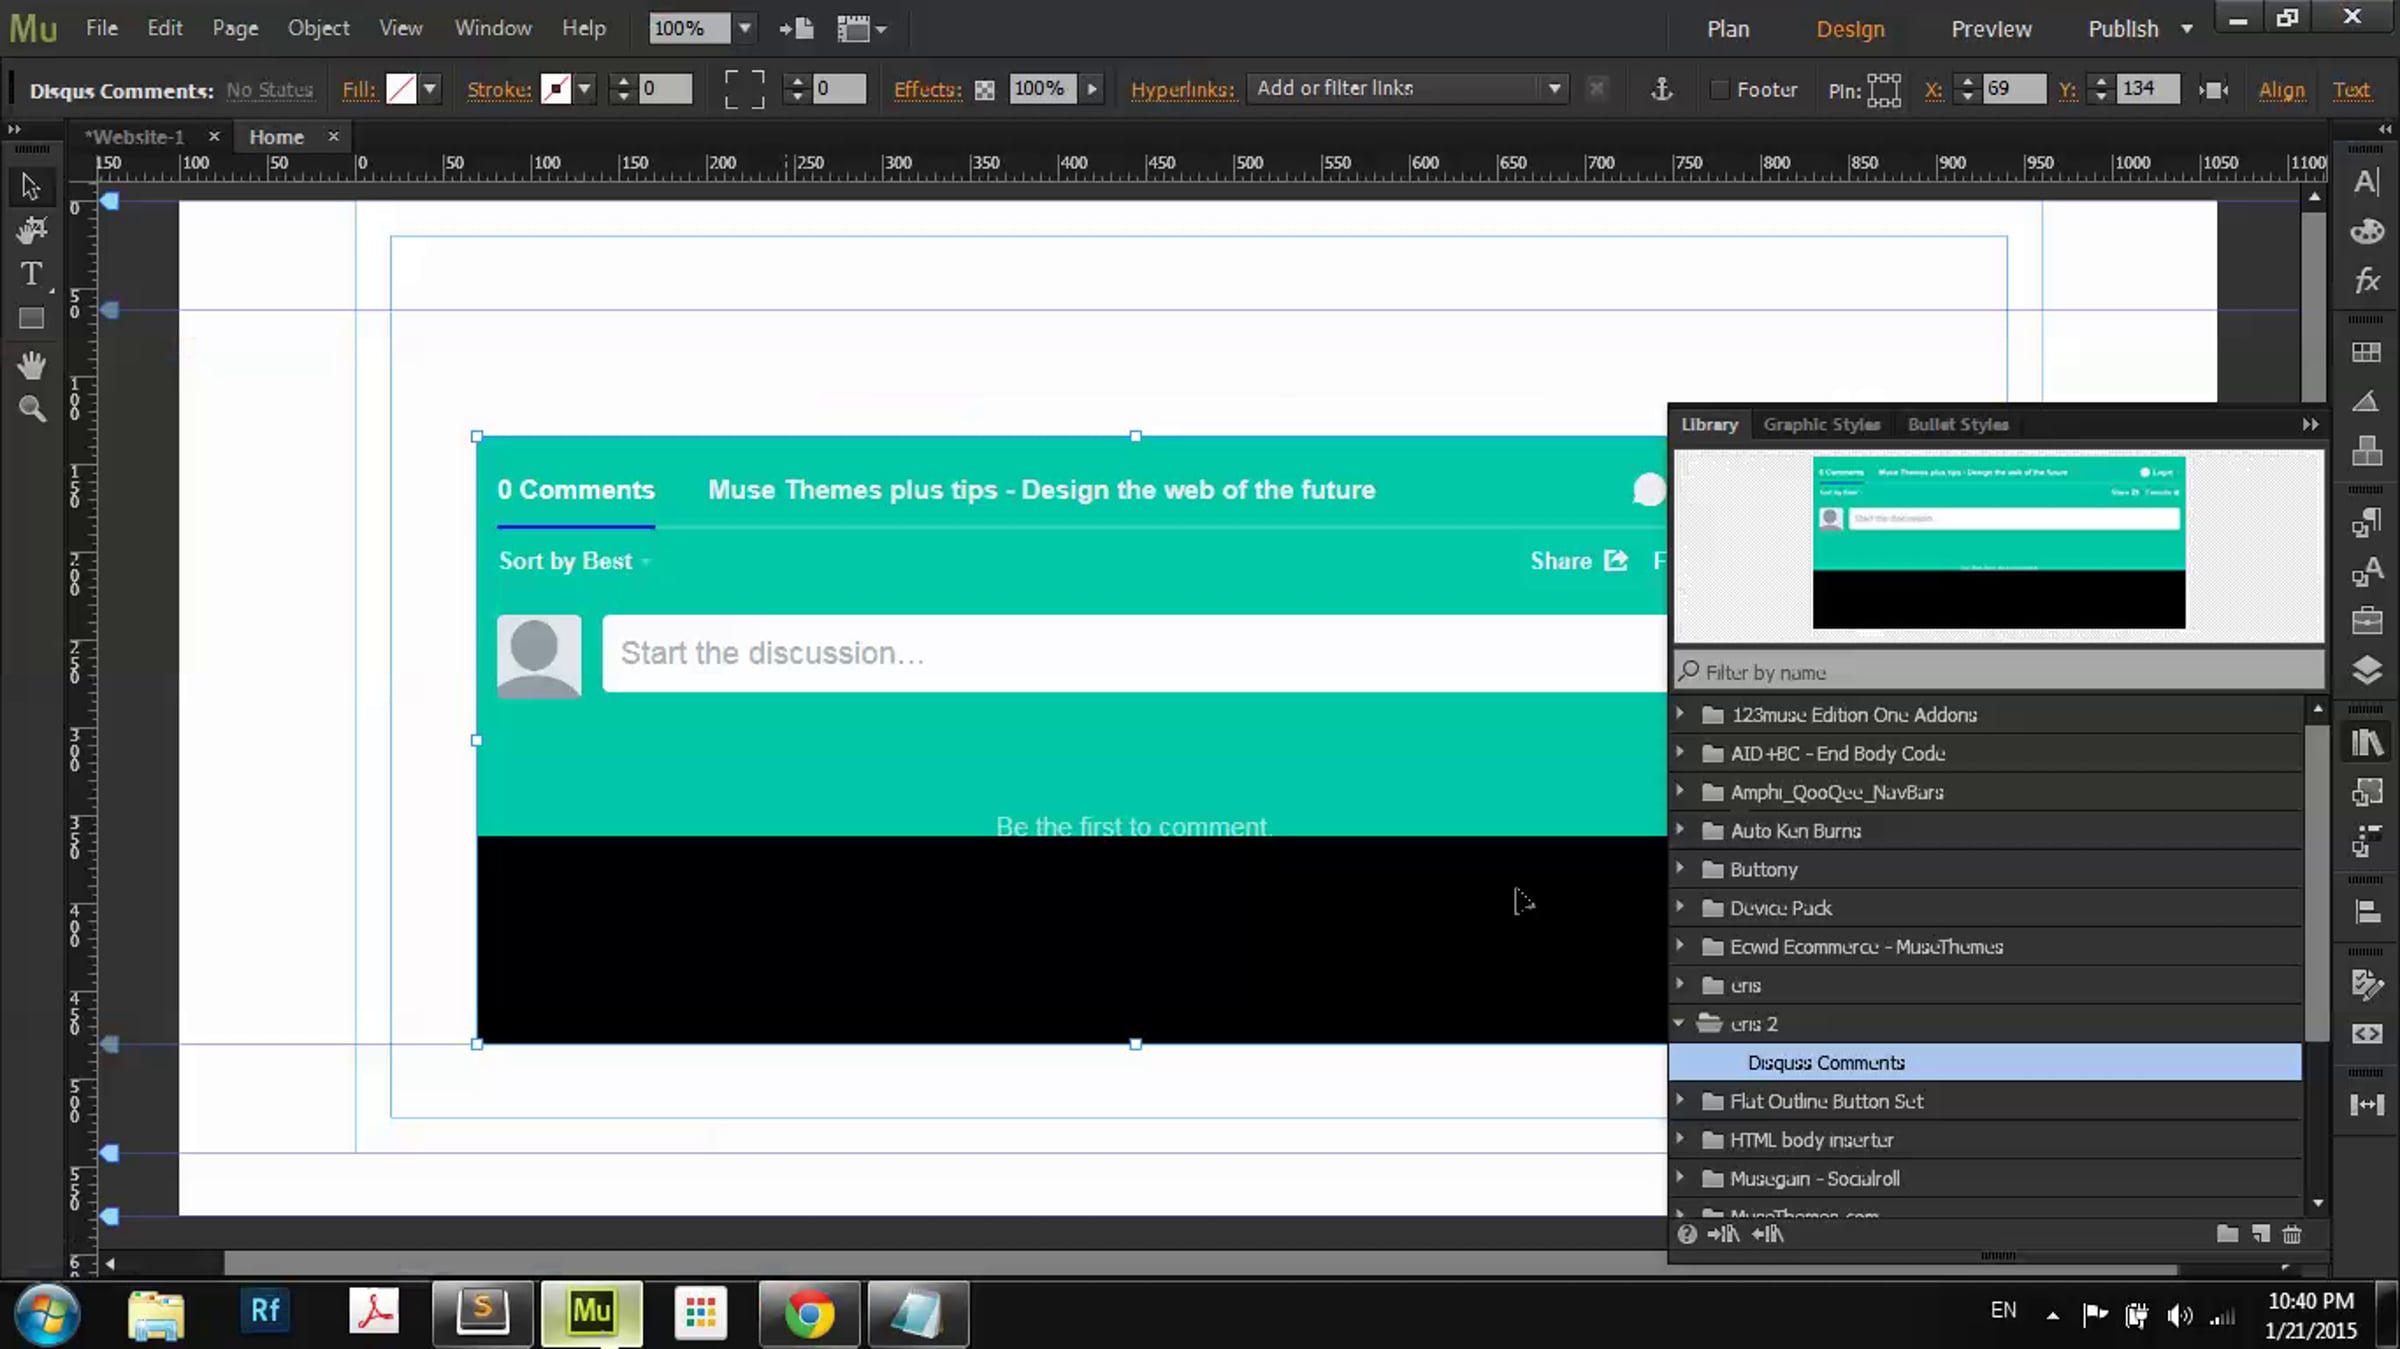This screenshot has height=1349, width=2400.
Task: Delete library item with trash icon
Action: 2292,1235
